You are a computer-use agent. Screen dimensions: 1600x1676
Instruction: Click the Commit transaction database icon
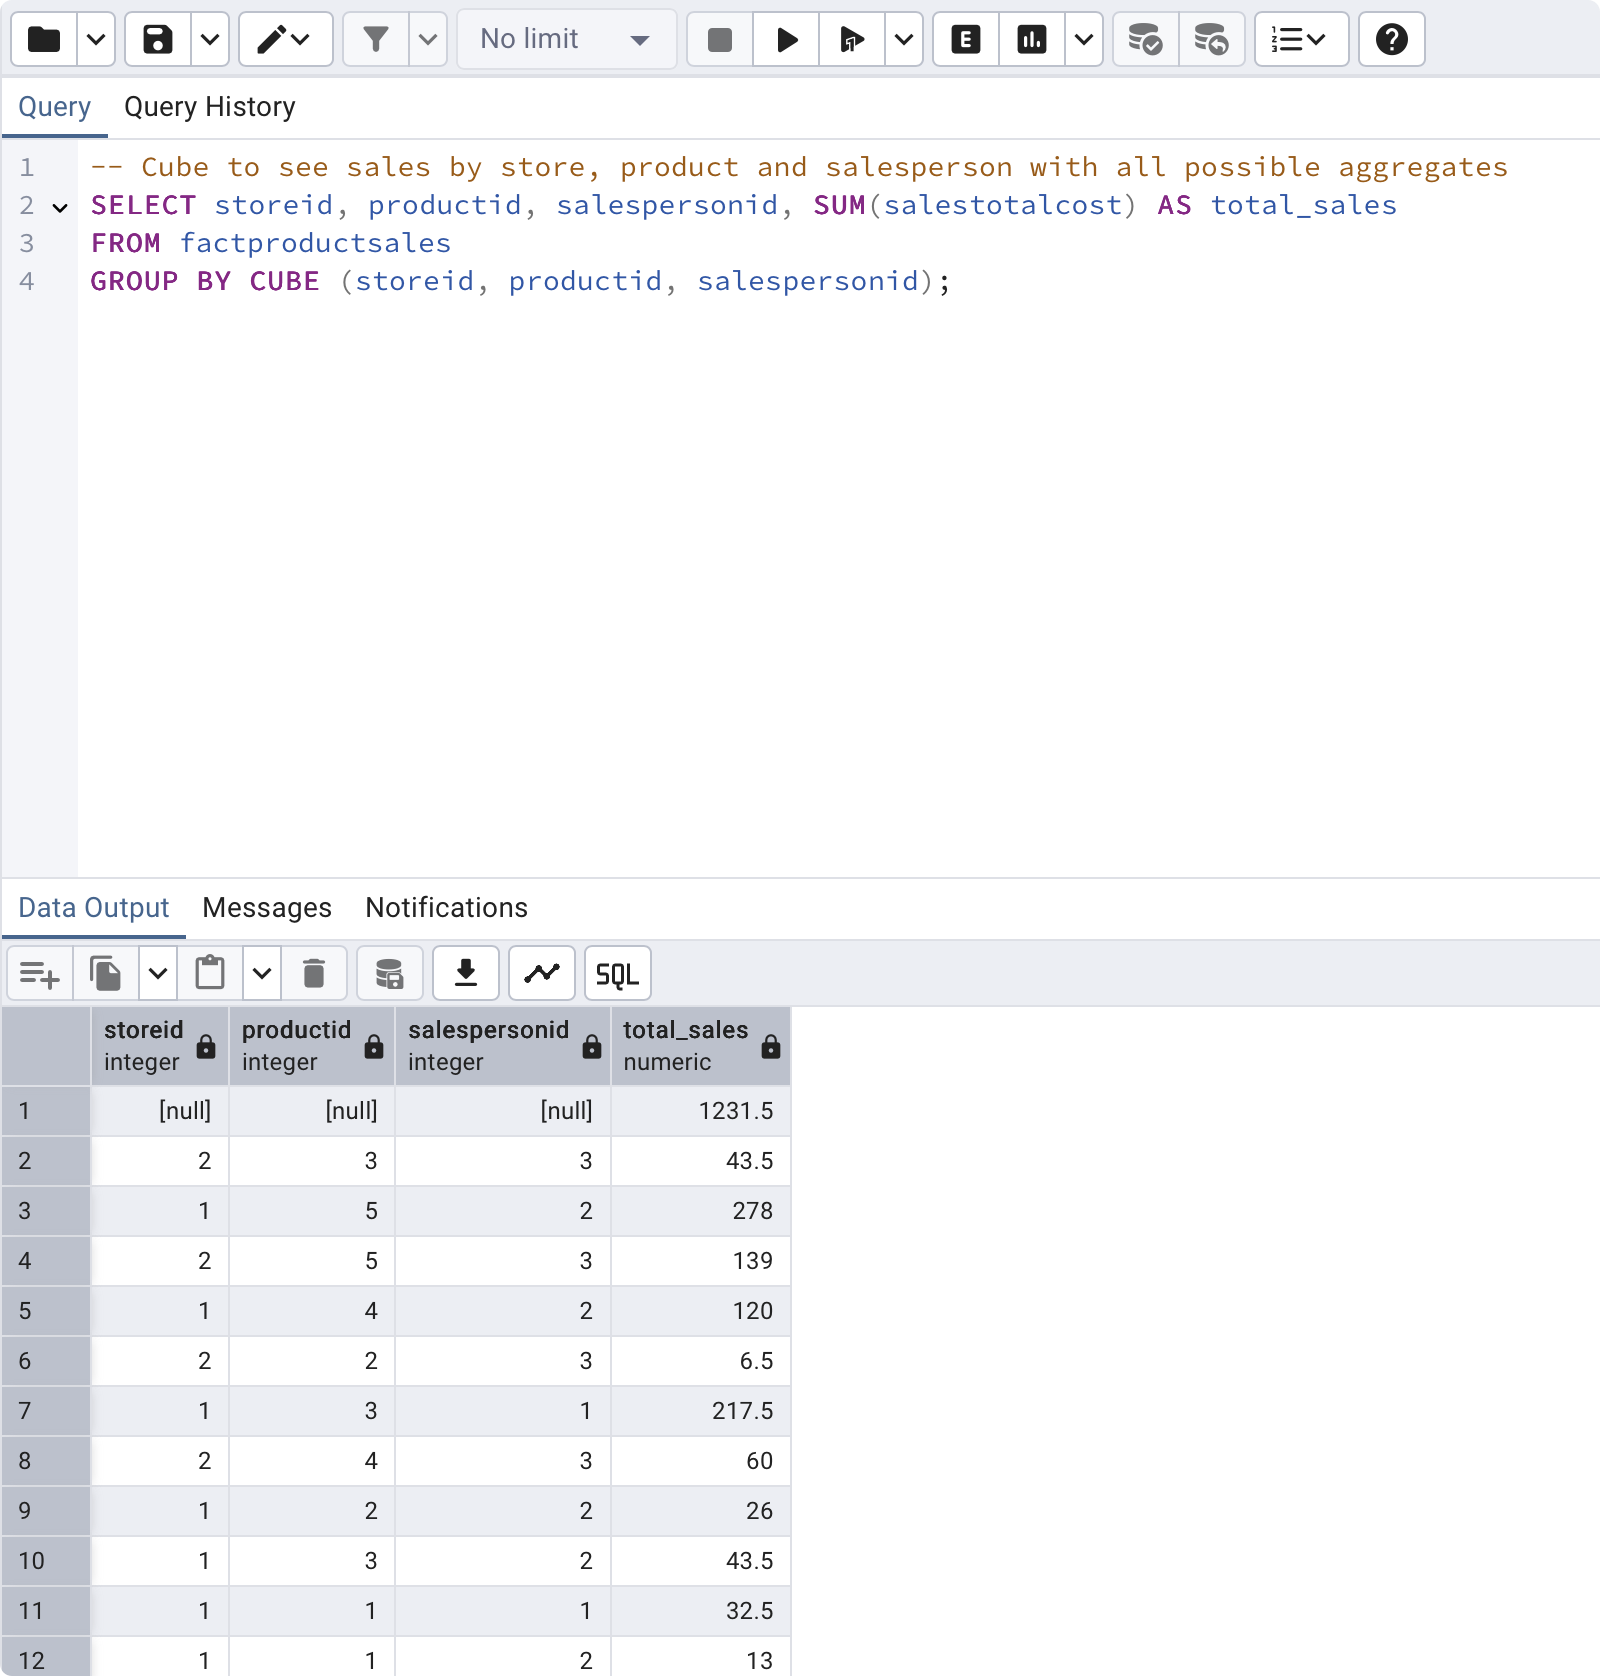1146,40
